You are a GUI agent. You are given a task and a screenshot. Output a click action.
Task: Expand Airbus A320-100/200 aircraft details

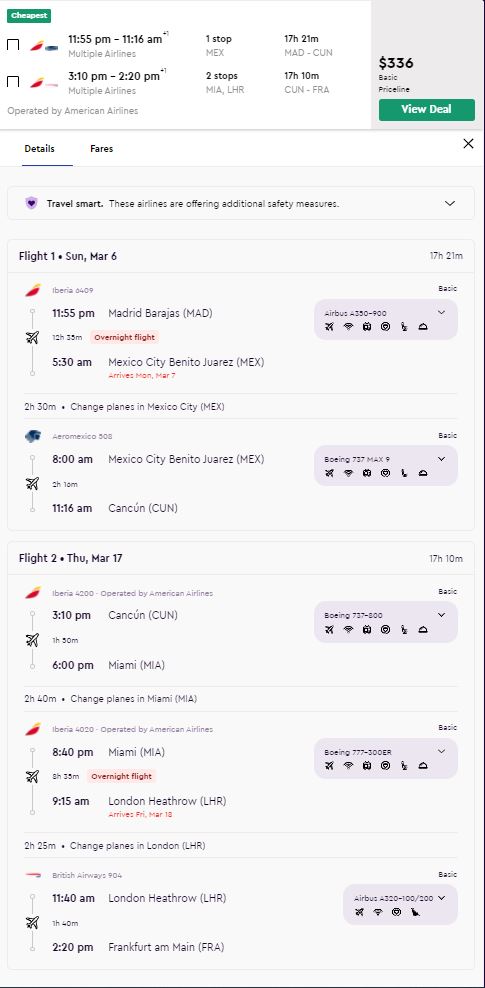coord(441,898)
